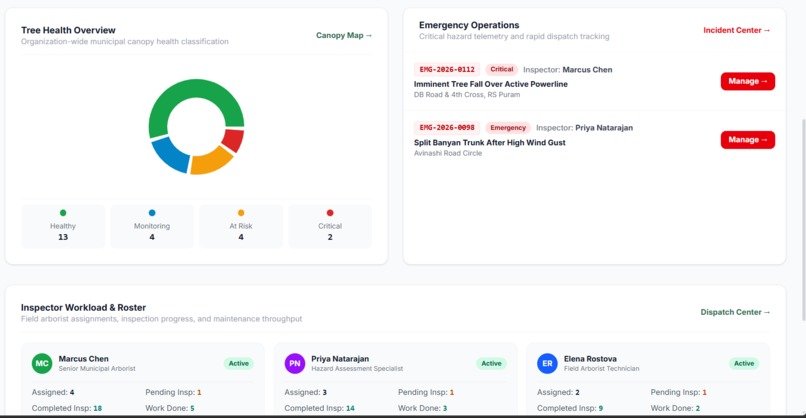The width and height of the screenshot is (806, 418).
Task: Click the EMG-2026-0098 incident ID badge
Action: click(447, 128)
